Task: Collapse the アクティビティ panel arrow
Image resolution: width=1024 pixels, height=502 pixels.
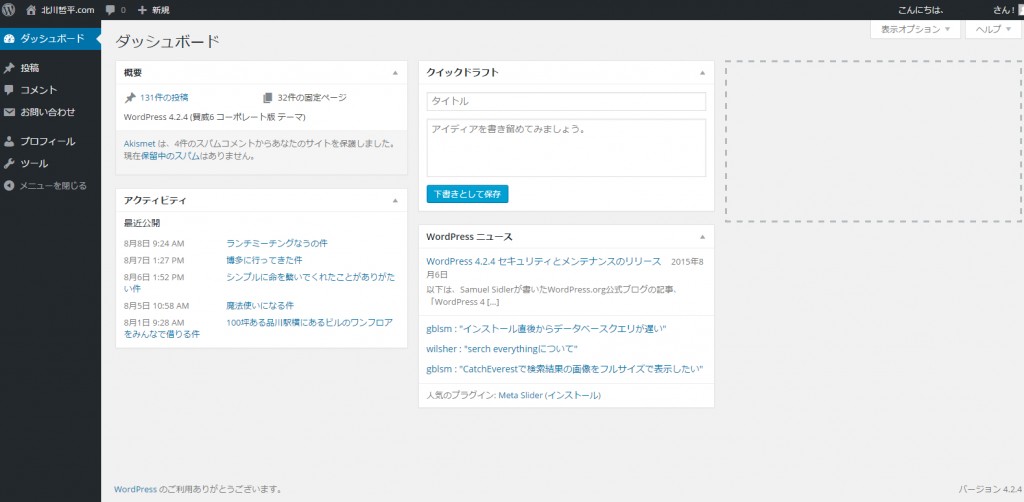Action: coord(395,201)
